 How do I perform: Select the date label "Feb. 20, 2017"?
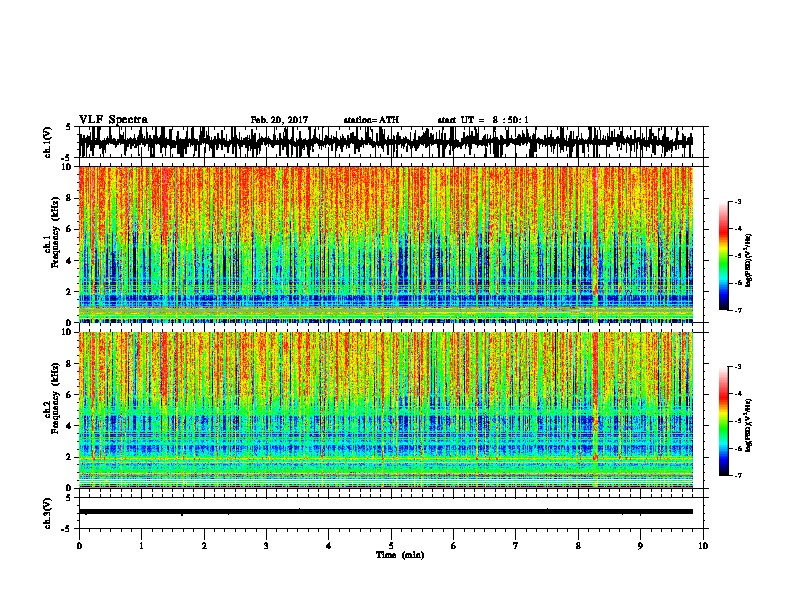(279, 120)
